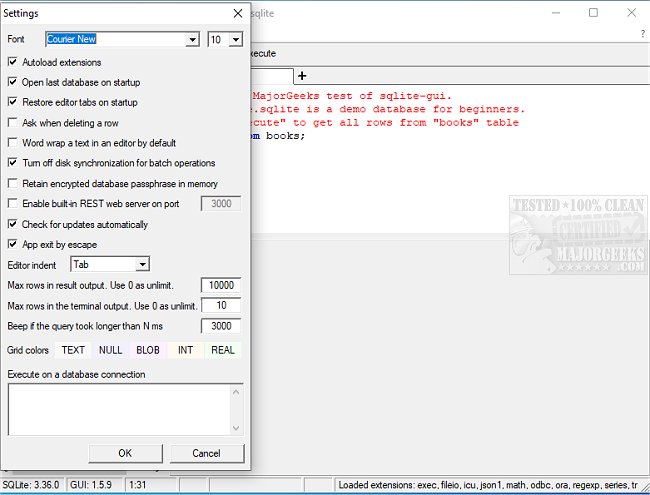Open the font size dropdown

[x=236, y=40]
